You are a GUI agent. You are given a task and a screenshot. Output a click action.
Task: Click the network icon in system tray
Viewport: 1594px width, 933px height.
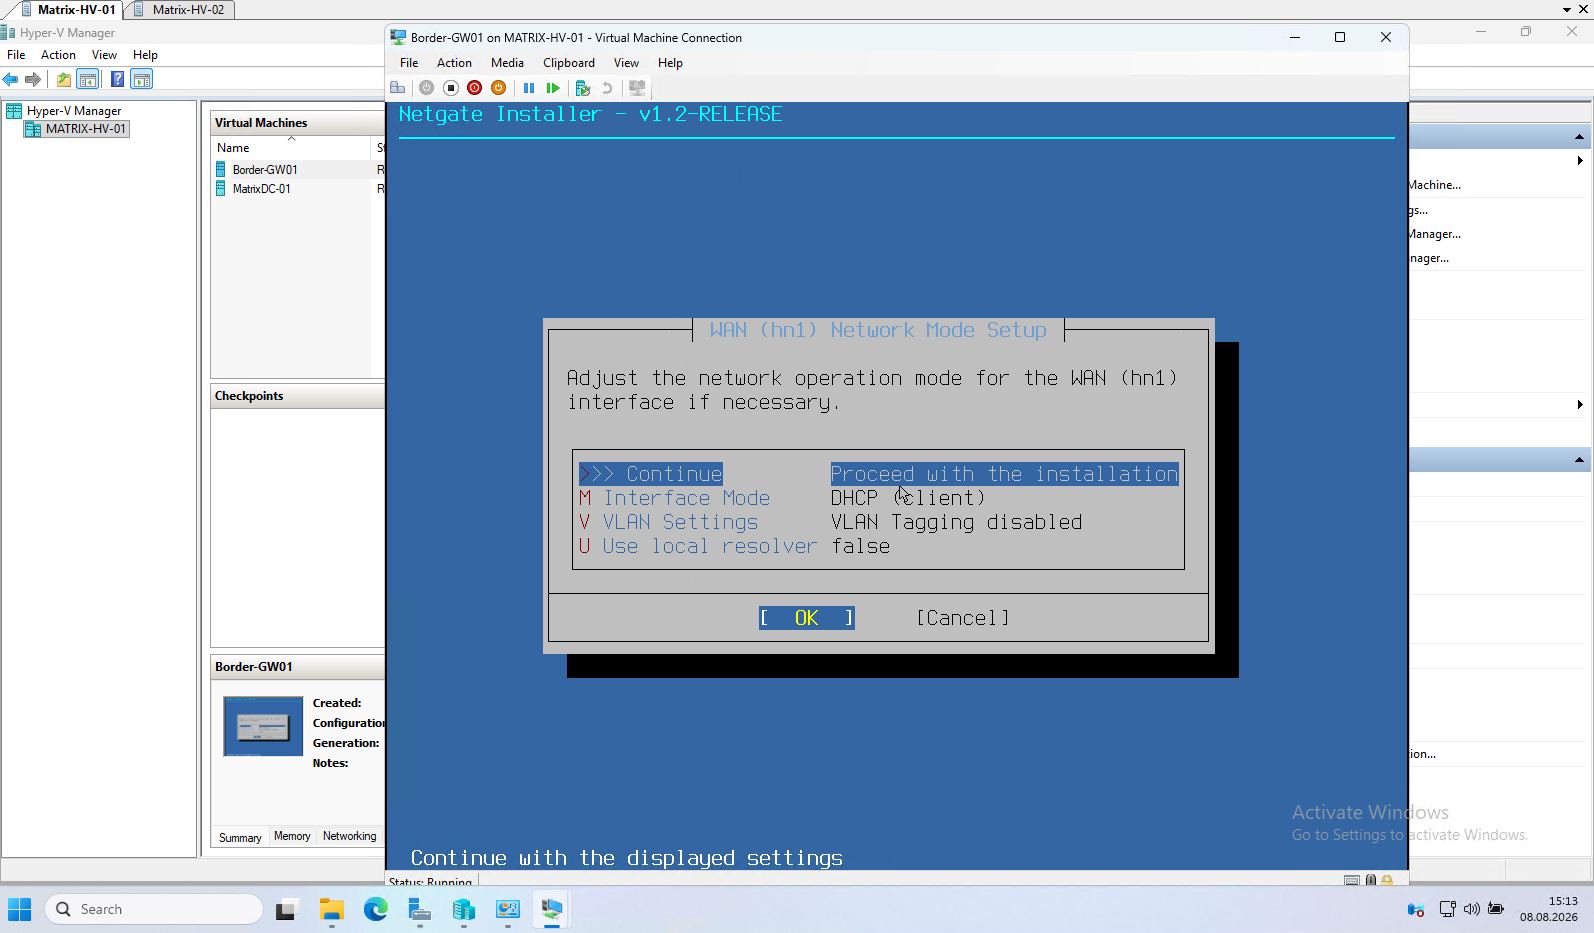[1447, 909]
